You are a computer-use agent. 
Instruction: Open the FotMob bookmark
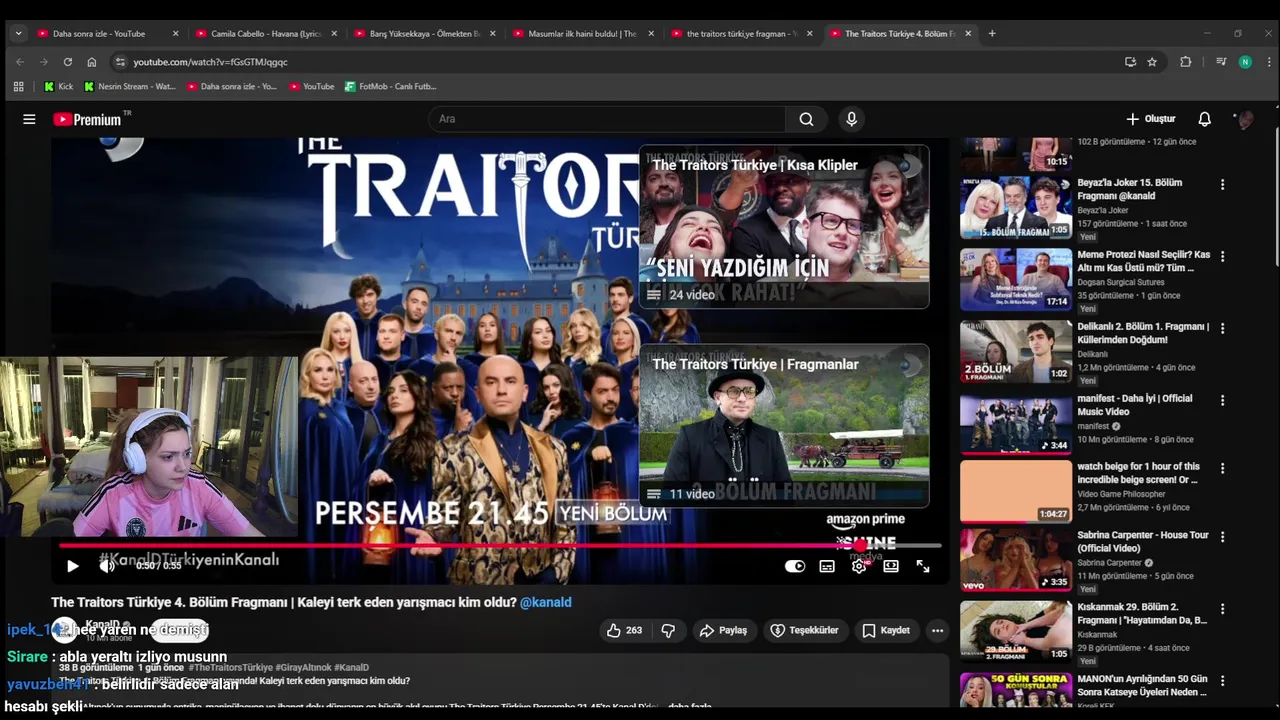(x=391, y=86)
